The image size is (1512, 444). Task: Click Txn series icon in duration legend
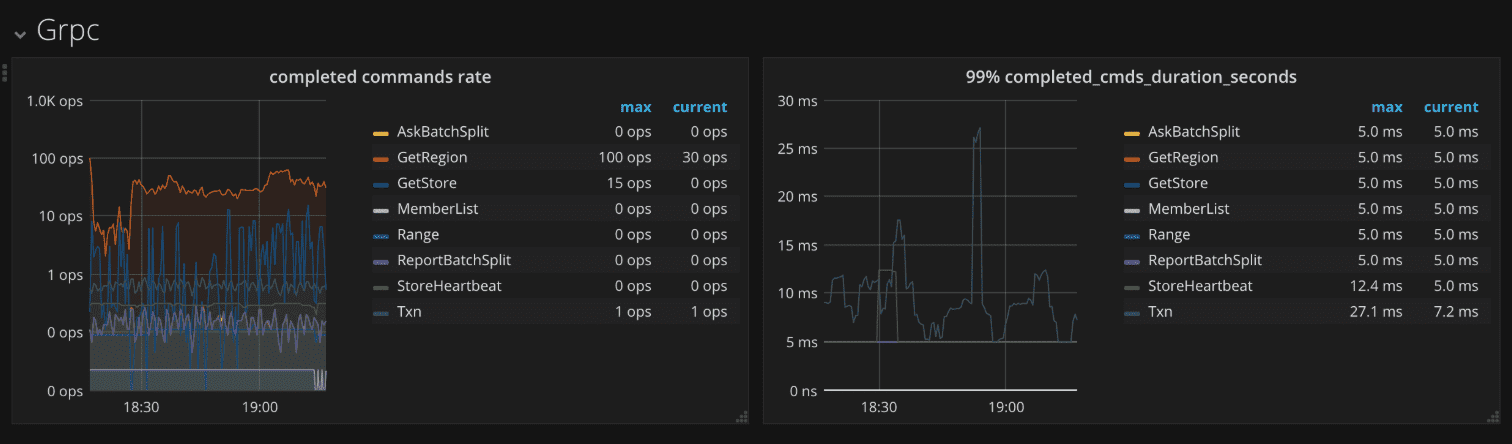(x=1132, y=312)
